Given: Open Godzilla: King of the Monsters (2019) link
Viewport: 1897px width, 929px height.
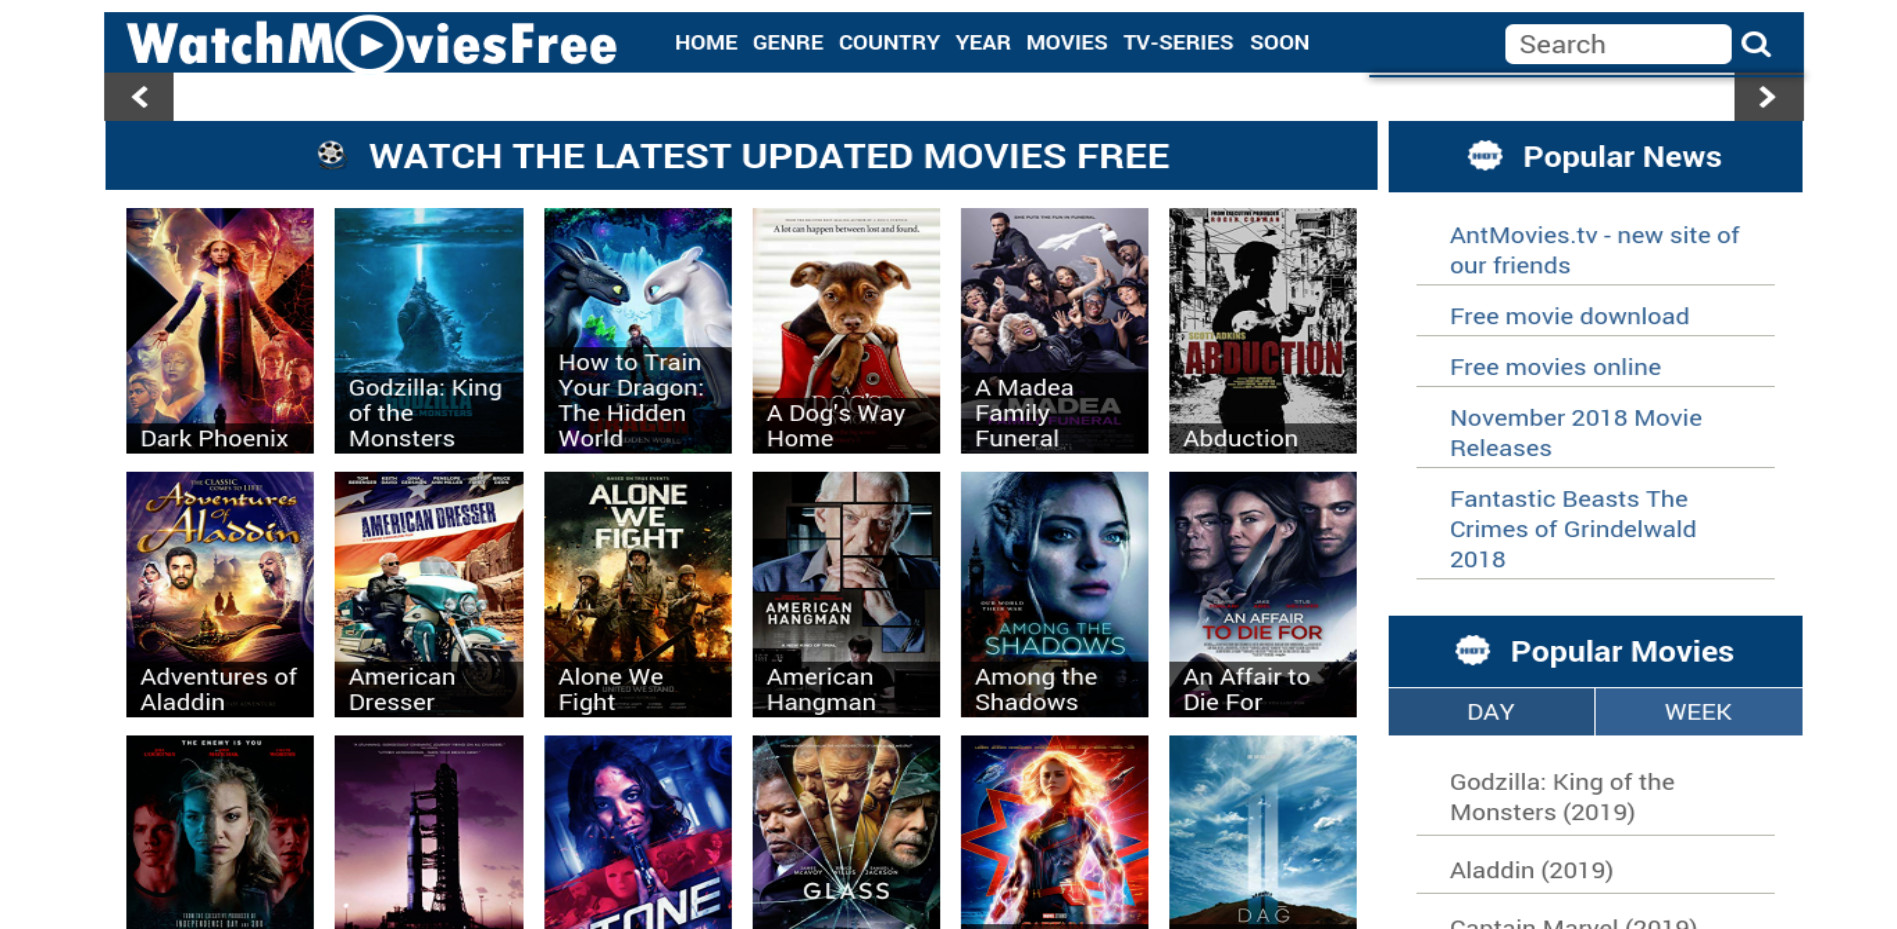Looking at the screenshot, I should [1562, 797].
